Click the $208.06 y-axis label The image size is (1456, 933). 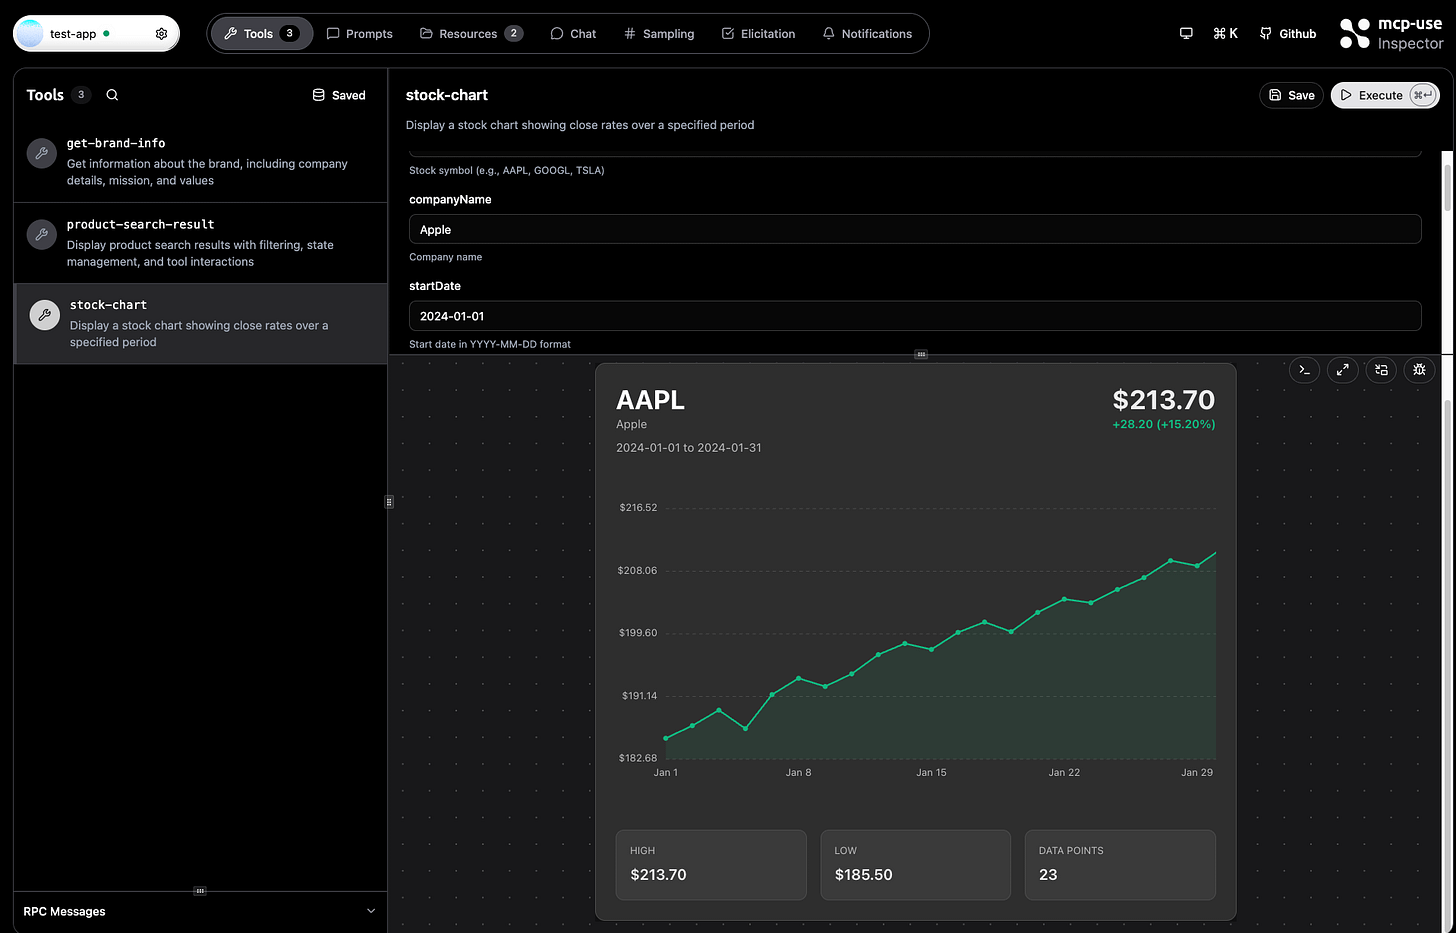[x=638, y=571]
